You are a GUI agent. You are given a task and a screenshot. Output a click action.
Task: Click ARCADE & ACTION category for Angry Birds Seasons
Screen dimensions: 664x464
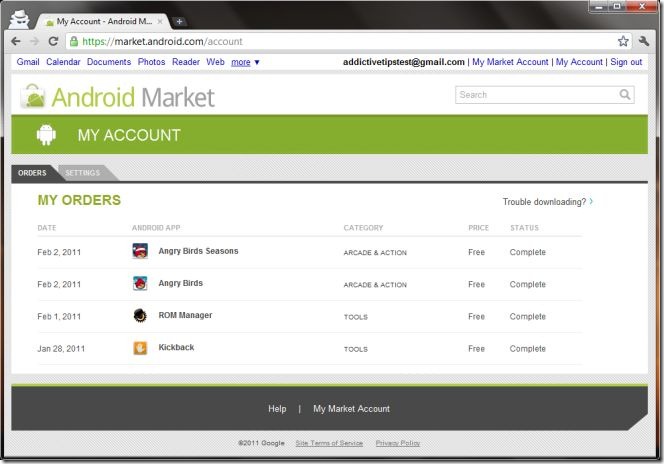(x=375, y=252)
